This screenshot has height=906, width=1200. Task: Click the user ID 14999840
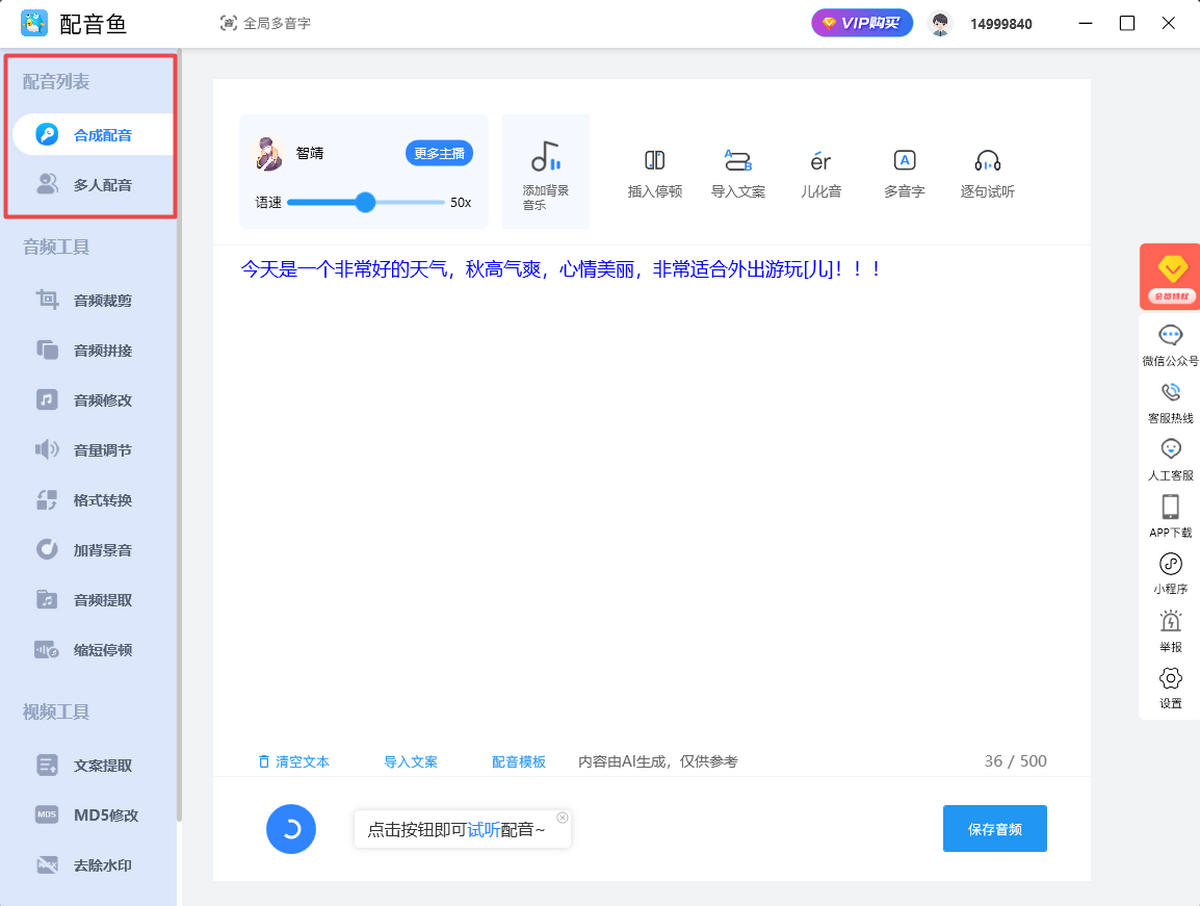(x=1001, y=24)
